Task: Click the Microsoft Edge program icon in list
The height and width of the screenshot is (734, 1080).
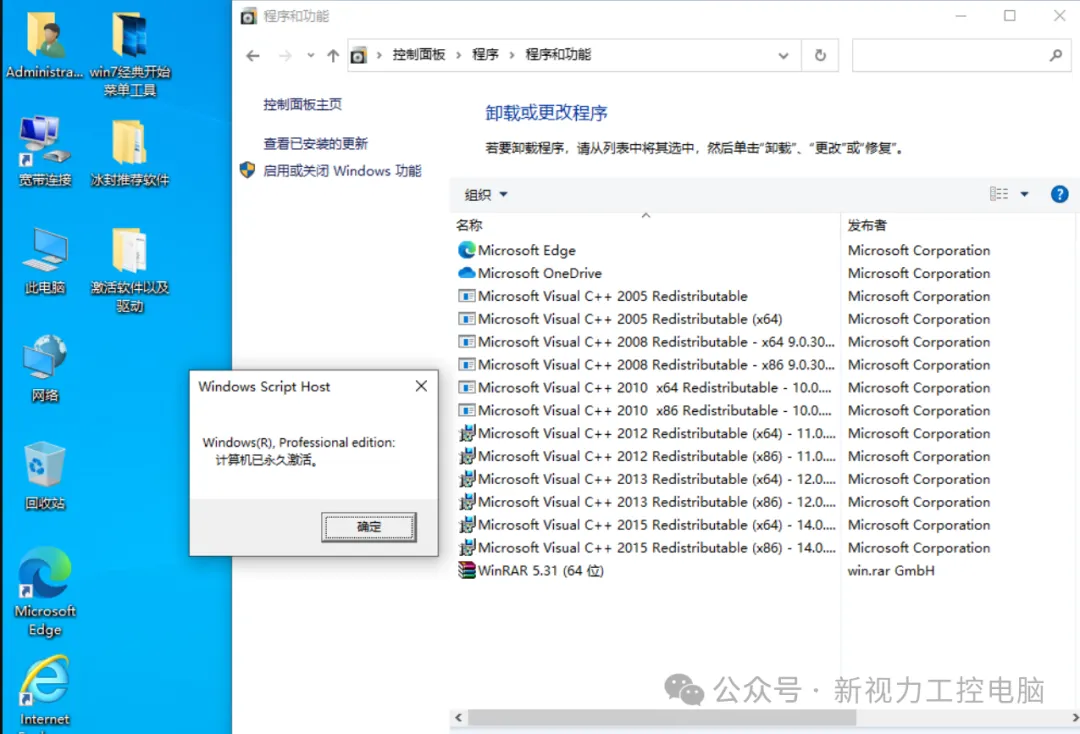Action: point(466,250)
